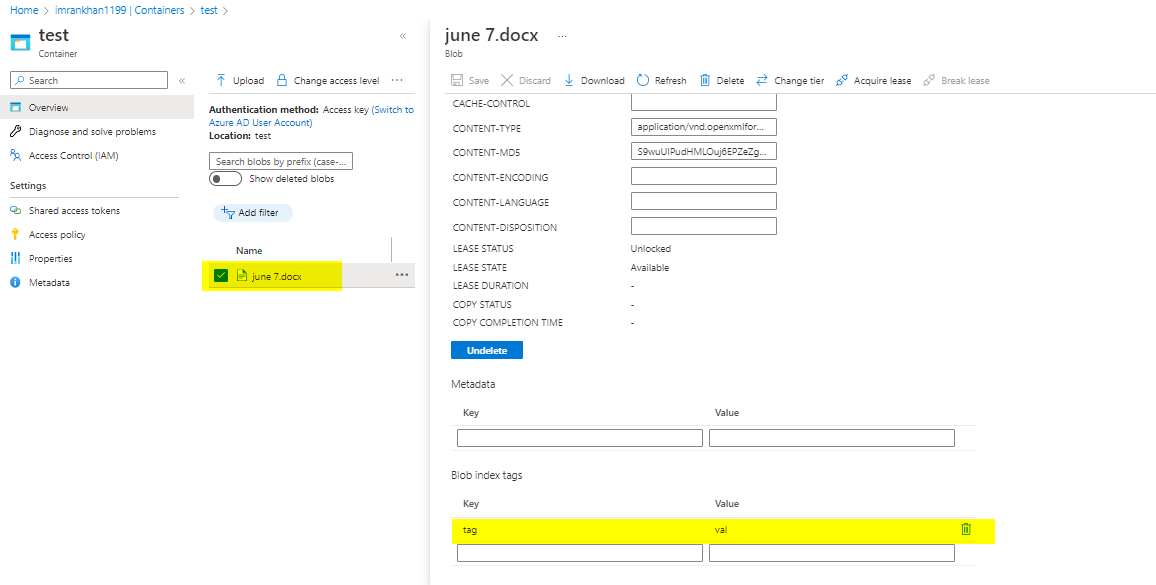
Task: Click the Undelete button
Action: point(487,351)
